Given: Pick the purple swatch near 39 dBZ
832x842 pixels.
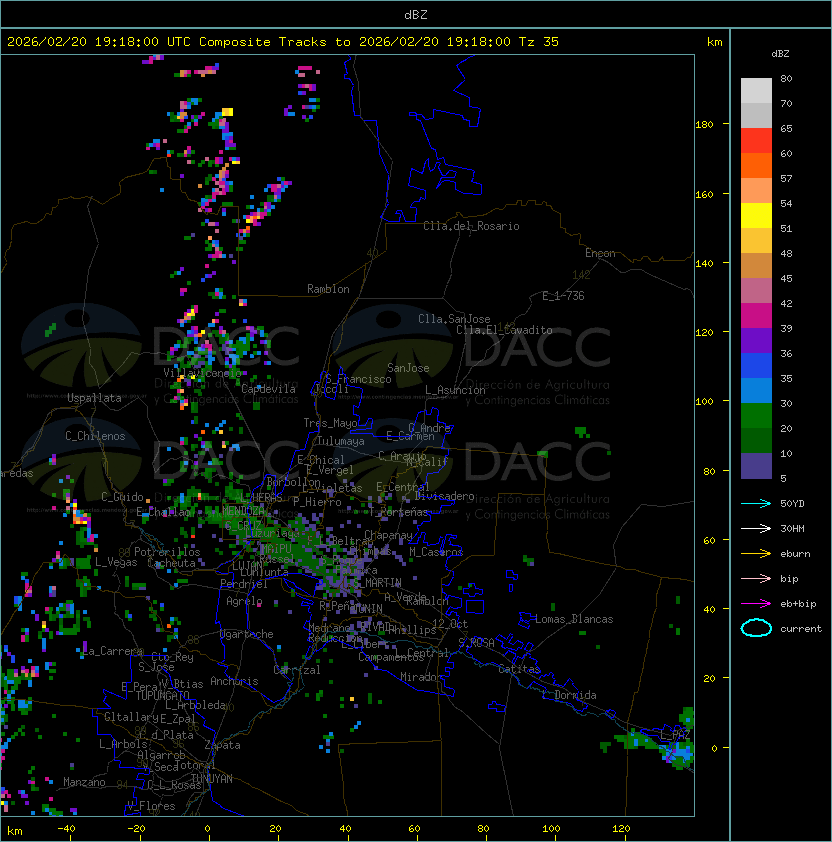Looking at the screenshot, I should [756, 340].
